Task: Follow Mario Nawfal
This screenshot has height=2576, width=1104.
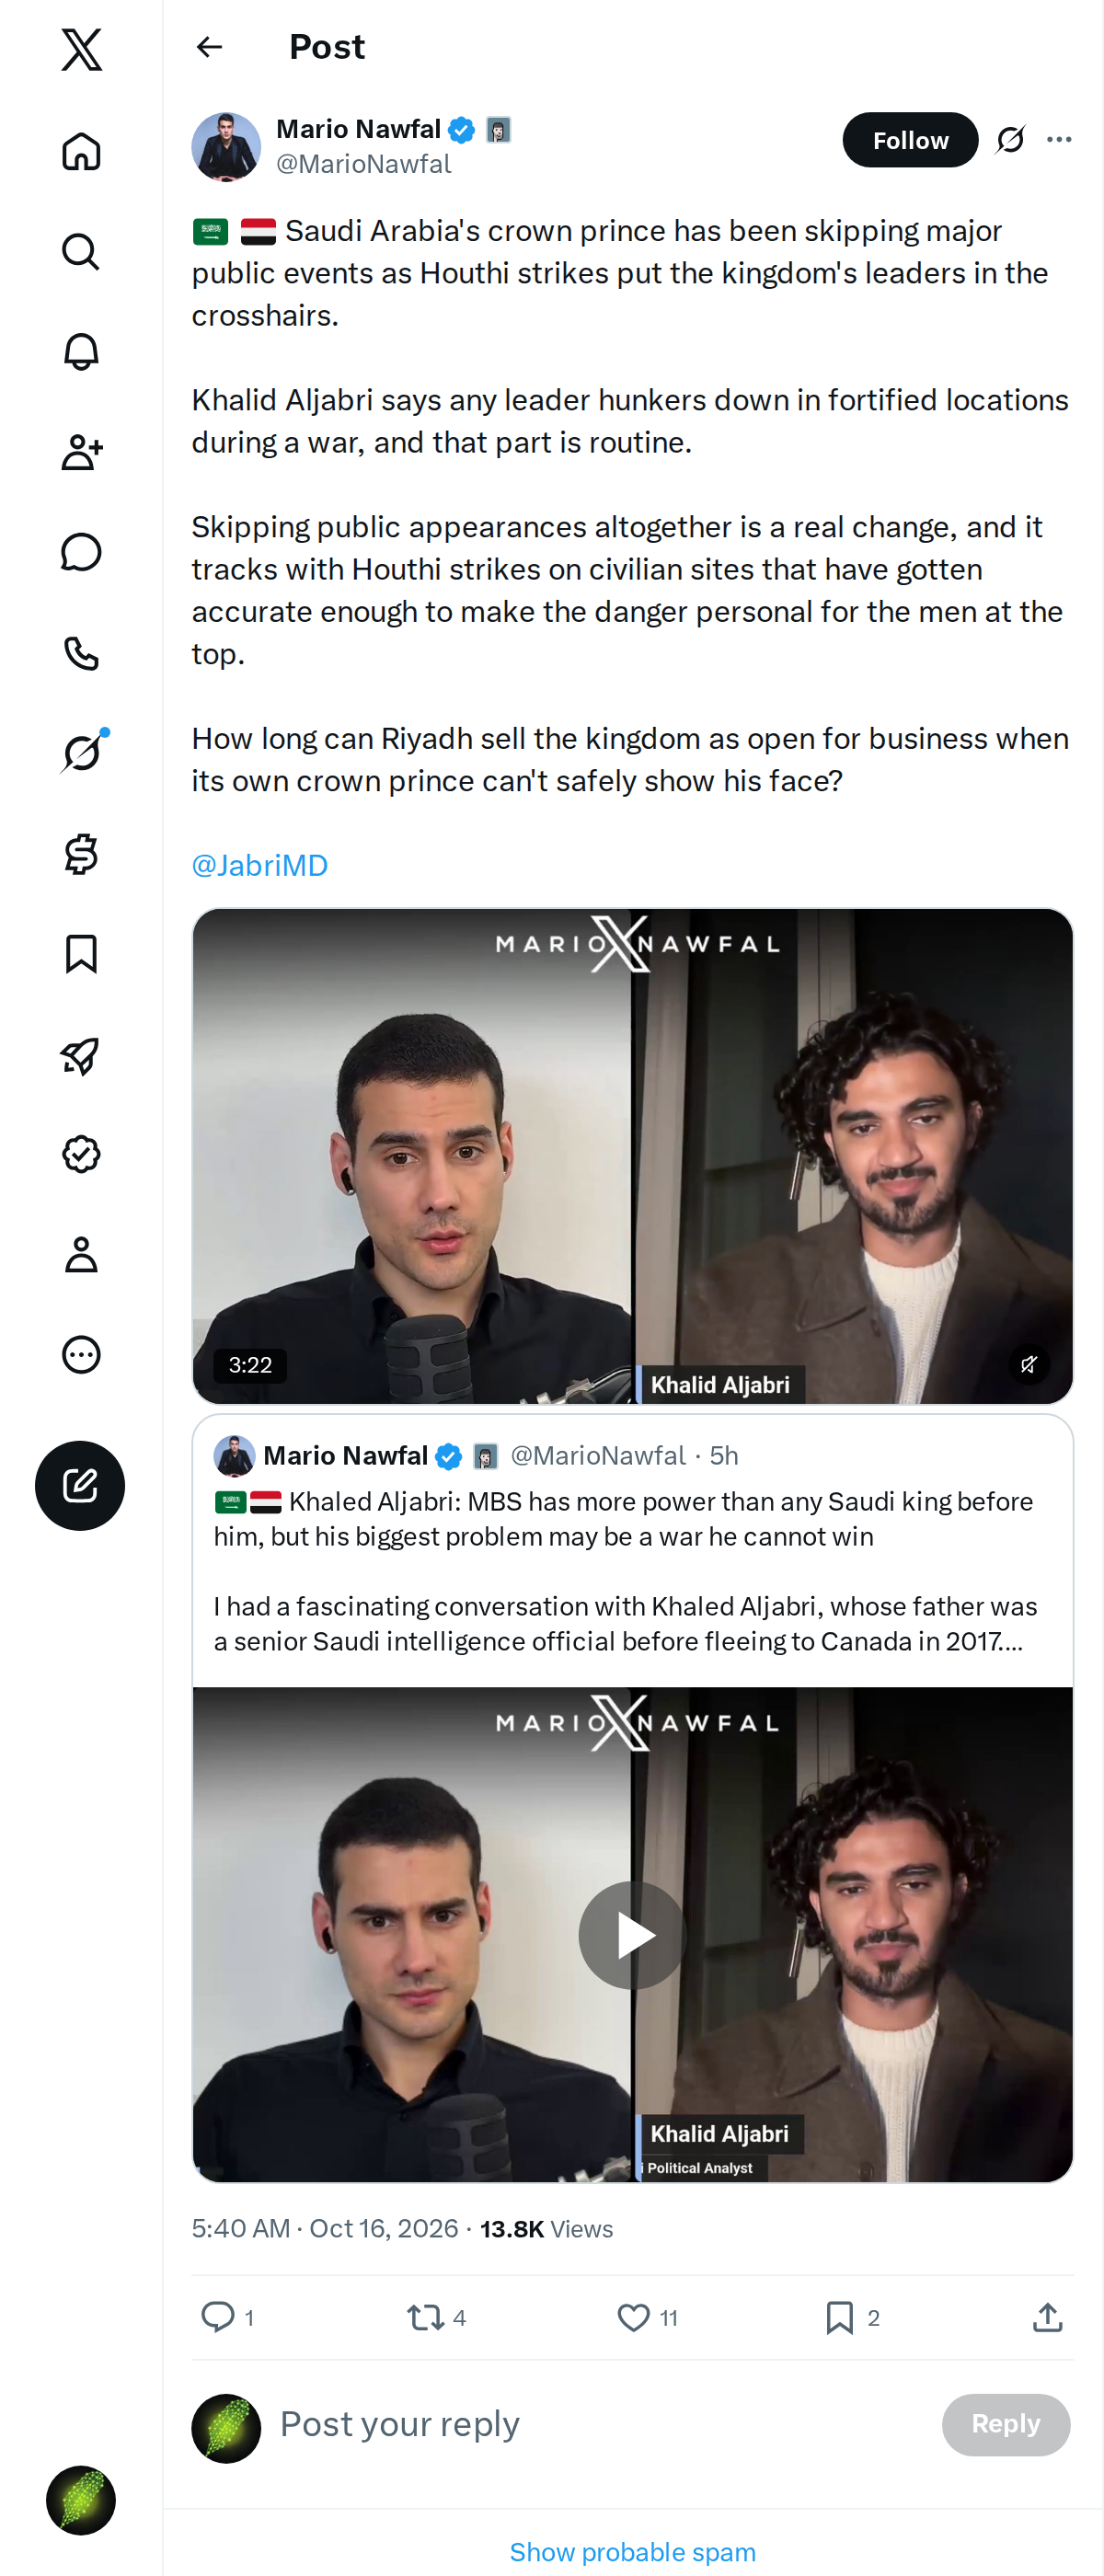Action: [909, 140]
